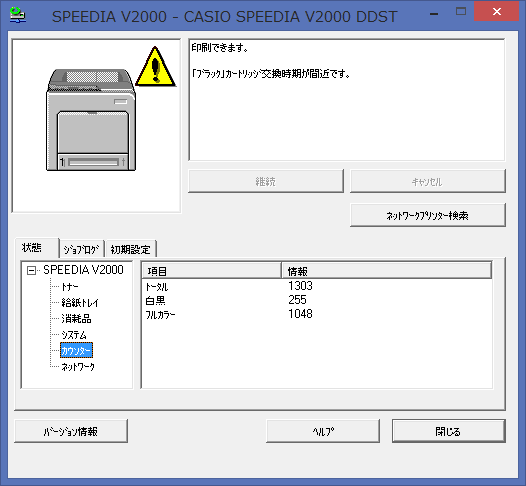Click the 項目 column header
The image size is (526, 486).
click(211, 270)
